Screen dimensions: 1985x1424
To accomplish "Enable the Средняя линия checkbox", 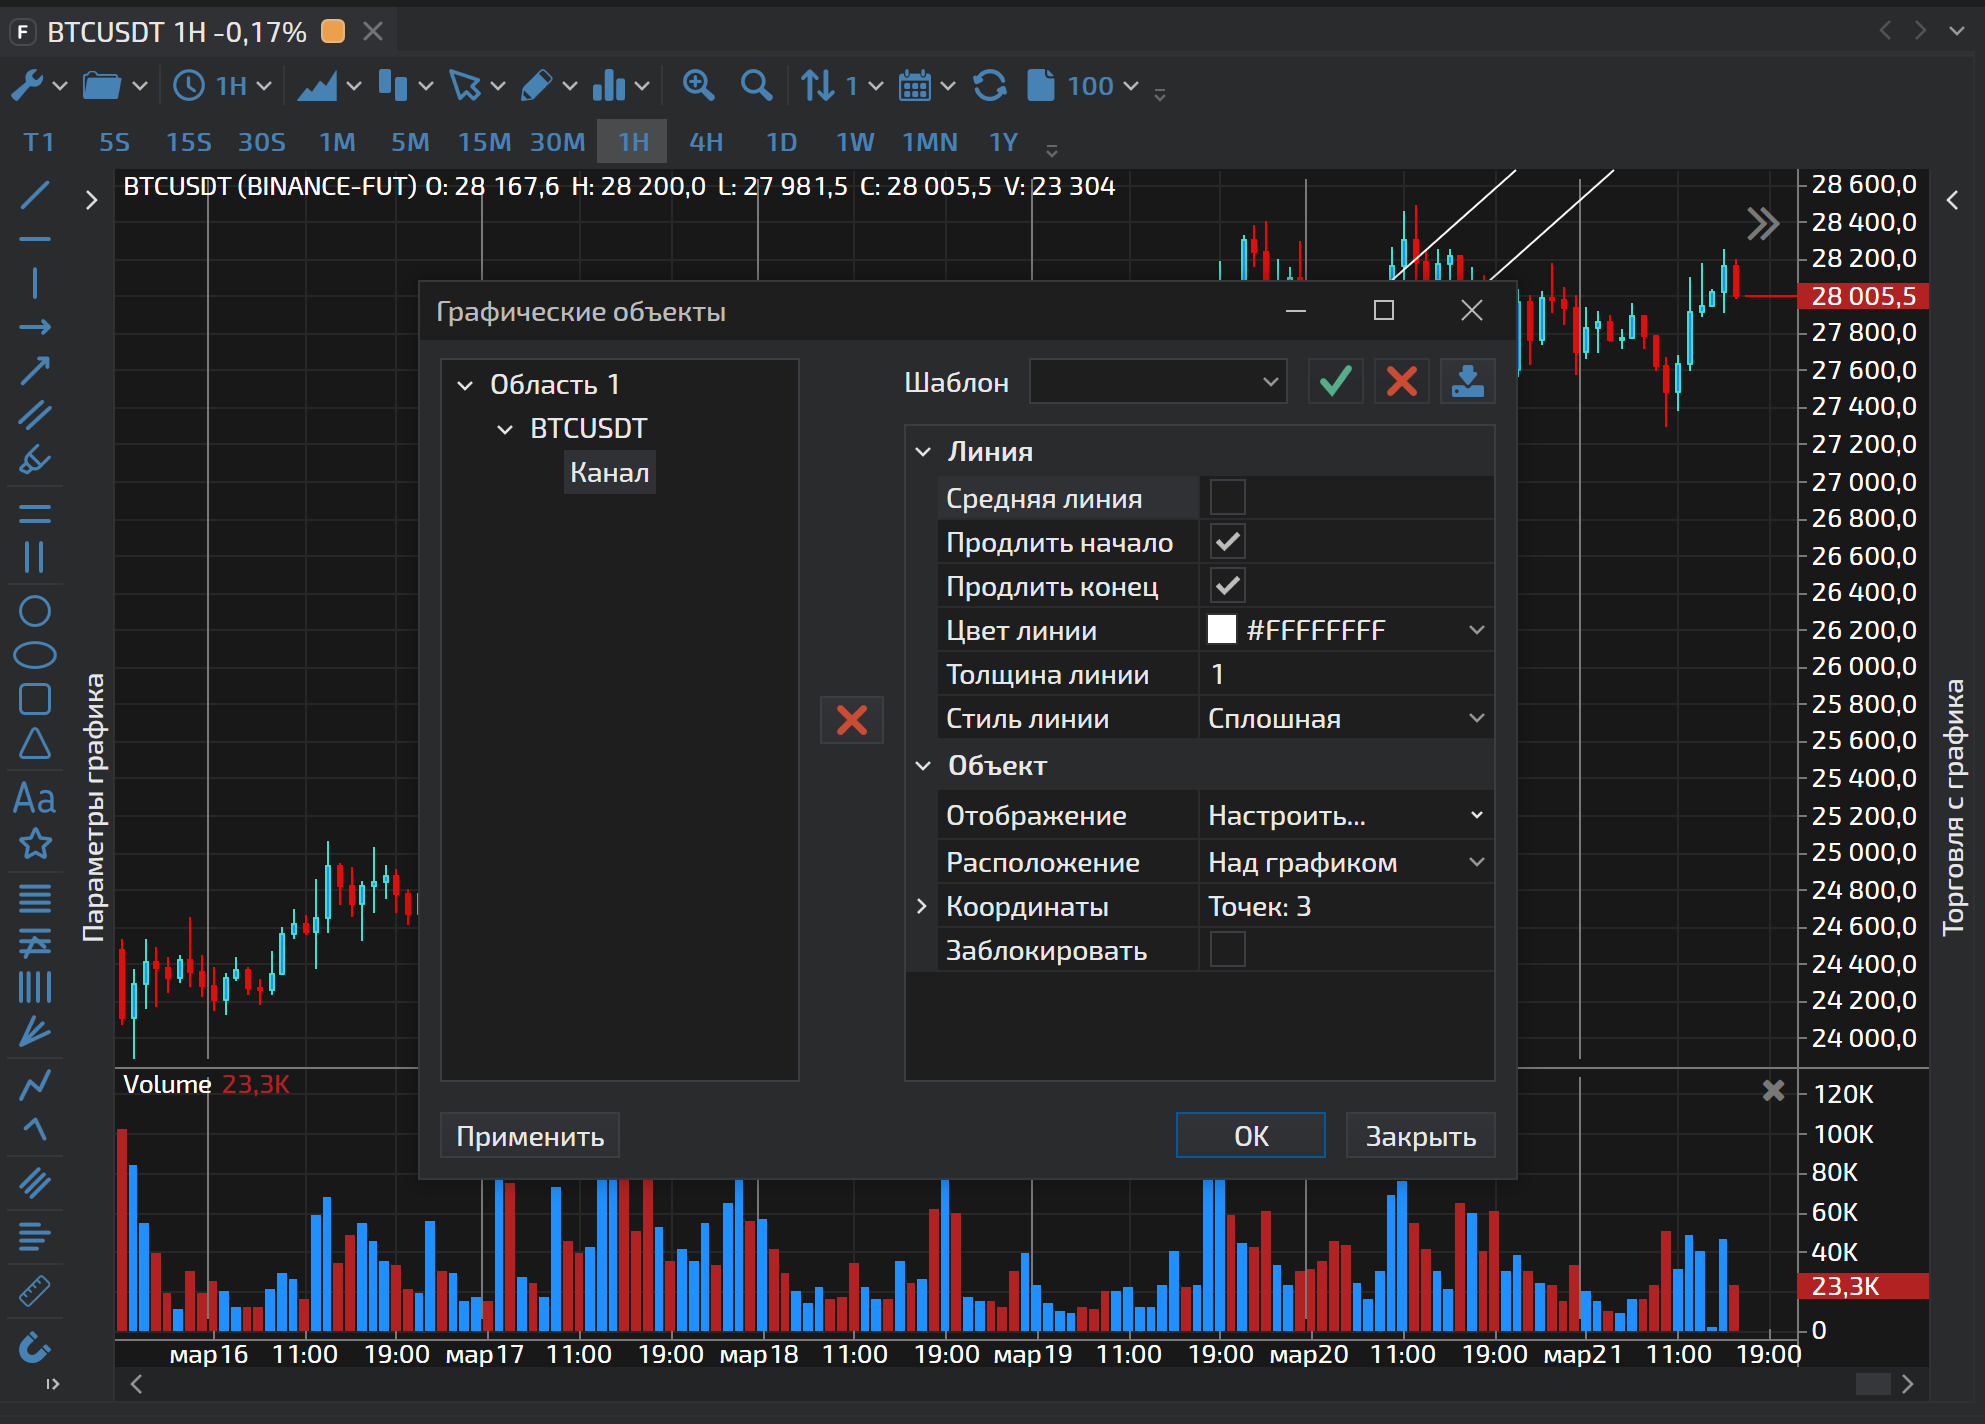I will point(1227,497).
